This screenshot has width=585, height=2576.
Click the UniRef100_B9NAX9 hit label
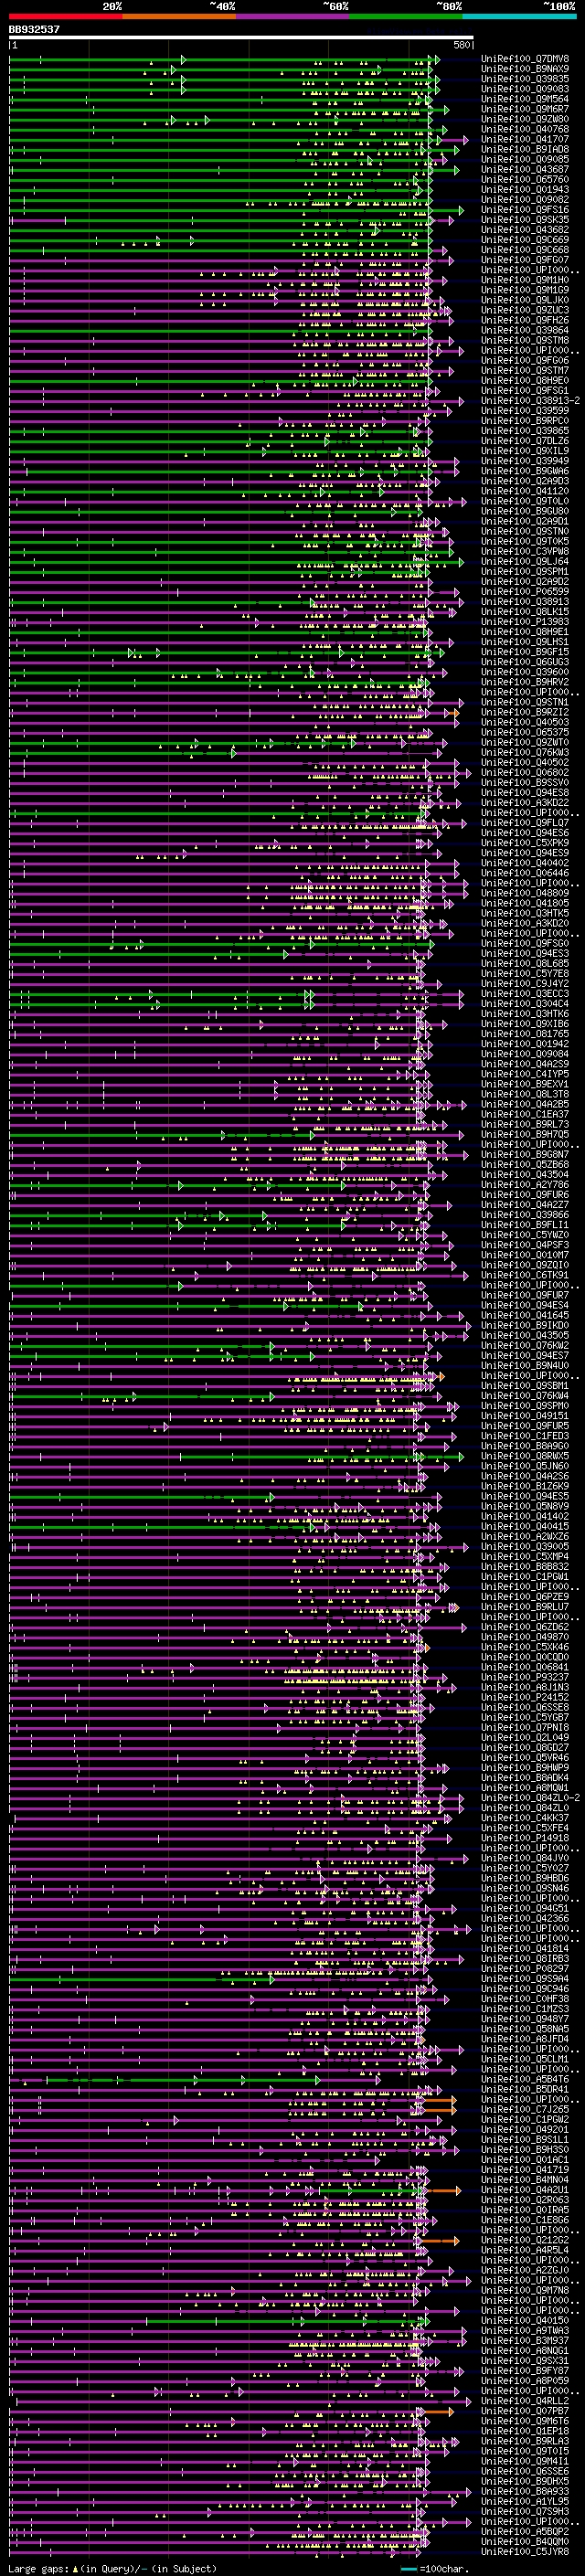(525, 69)
